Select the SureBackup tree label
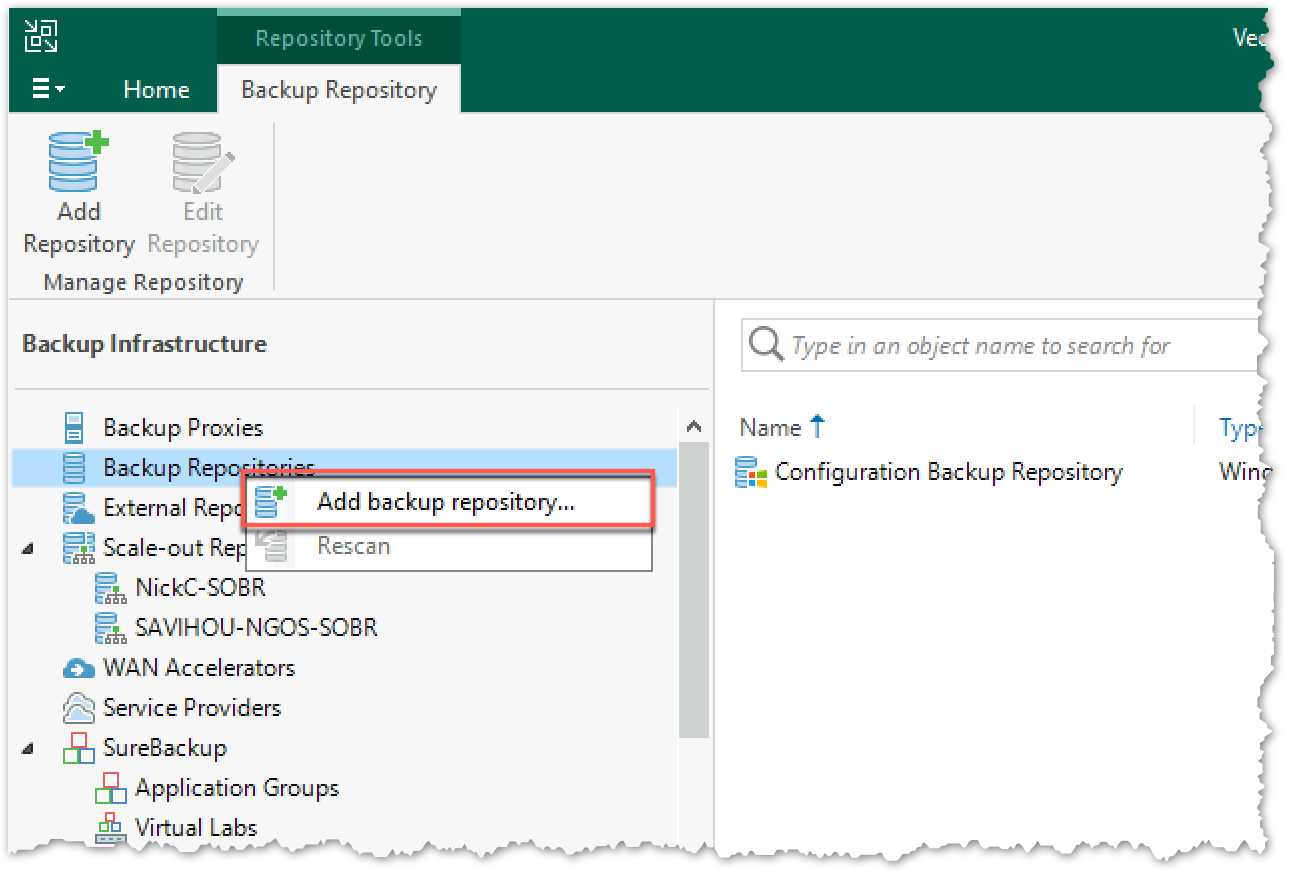The width and height of the screenshot is (1292, 874). click(x=165, y=748)
